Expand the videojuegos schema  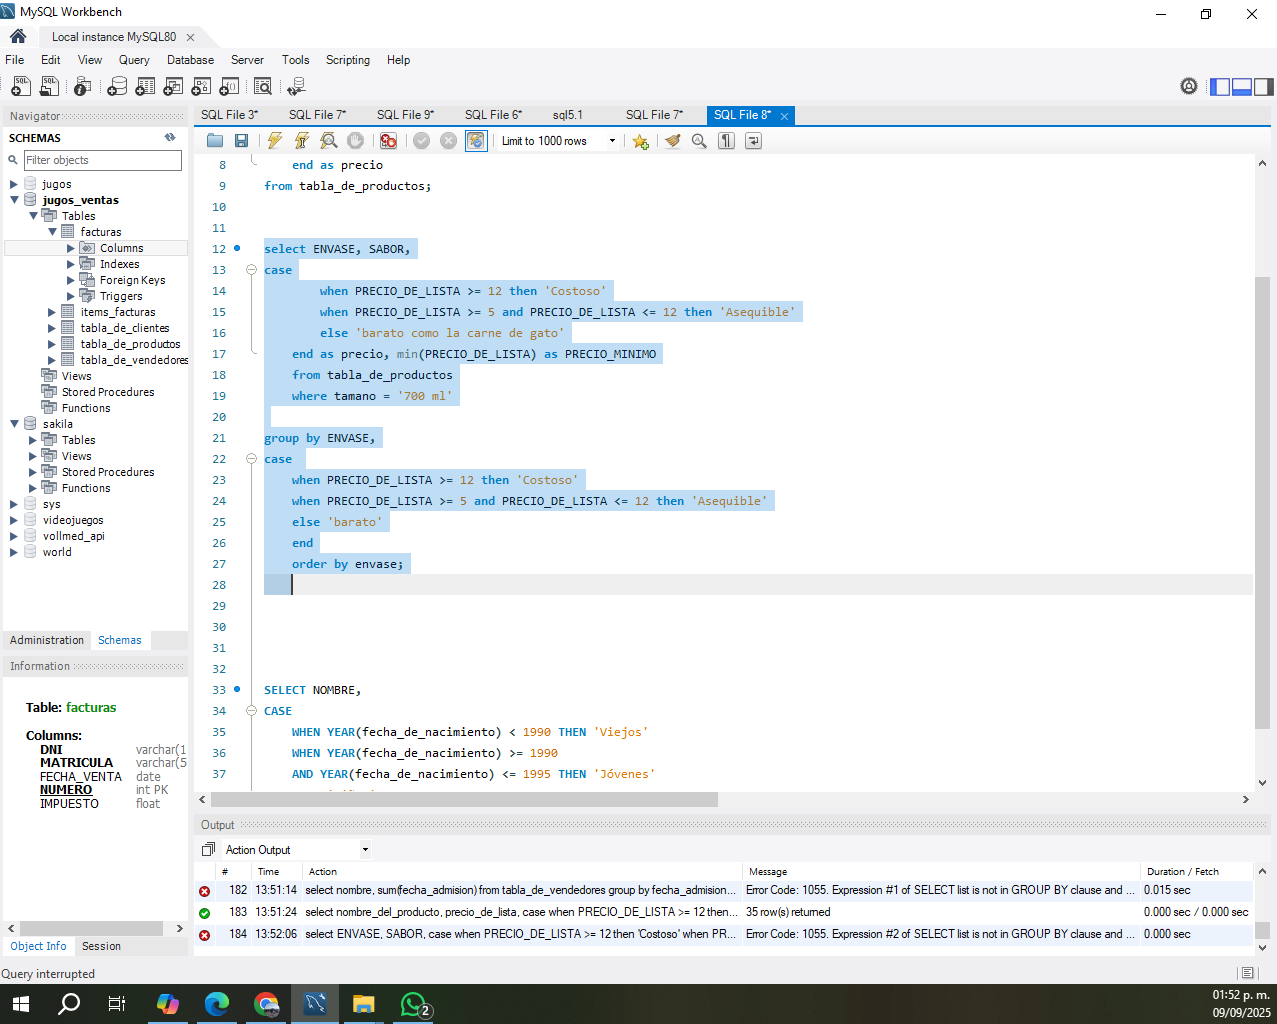[x=14, y=520]
